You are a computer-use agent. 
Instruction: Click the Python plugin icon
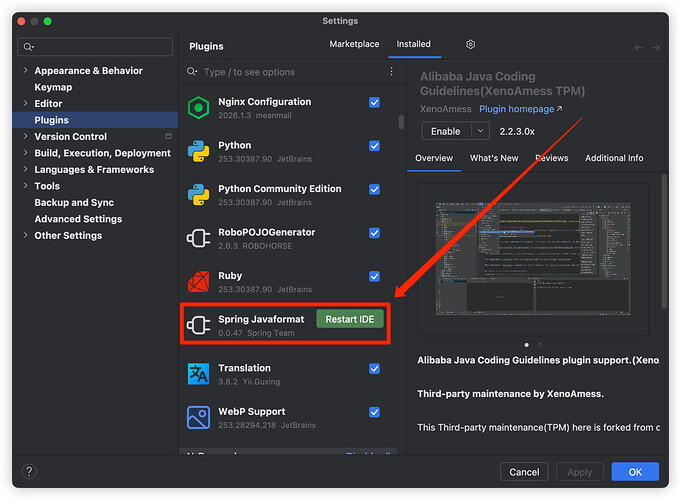point(198,152)
